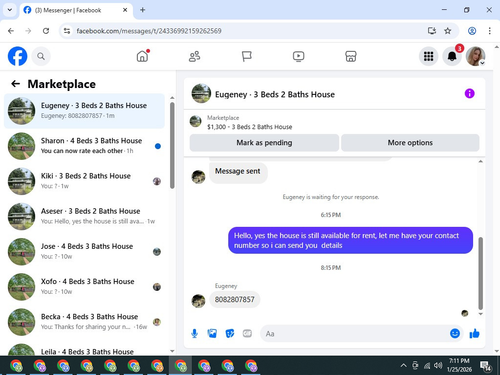Click Mark as pending button
Image resolution: width=500 pixels, height=375 pixels.
(264, 143)
